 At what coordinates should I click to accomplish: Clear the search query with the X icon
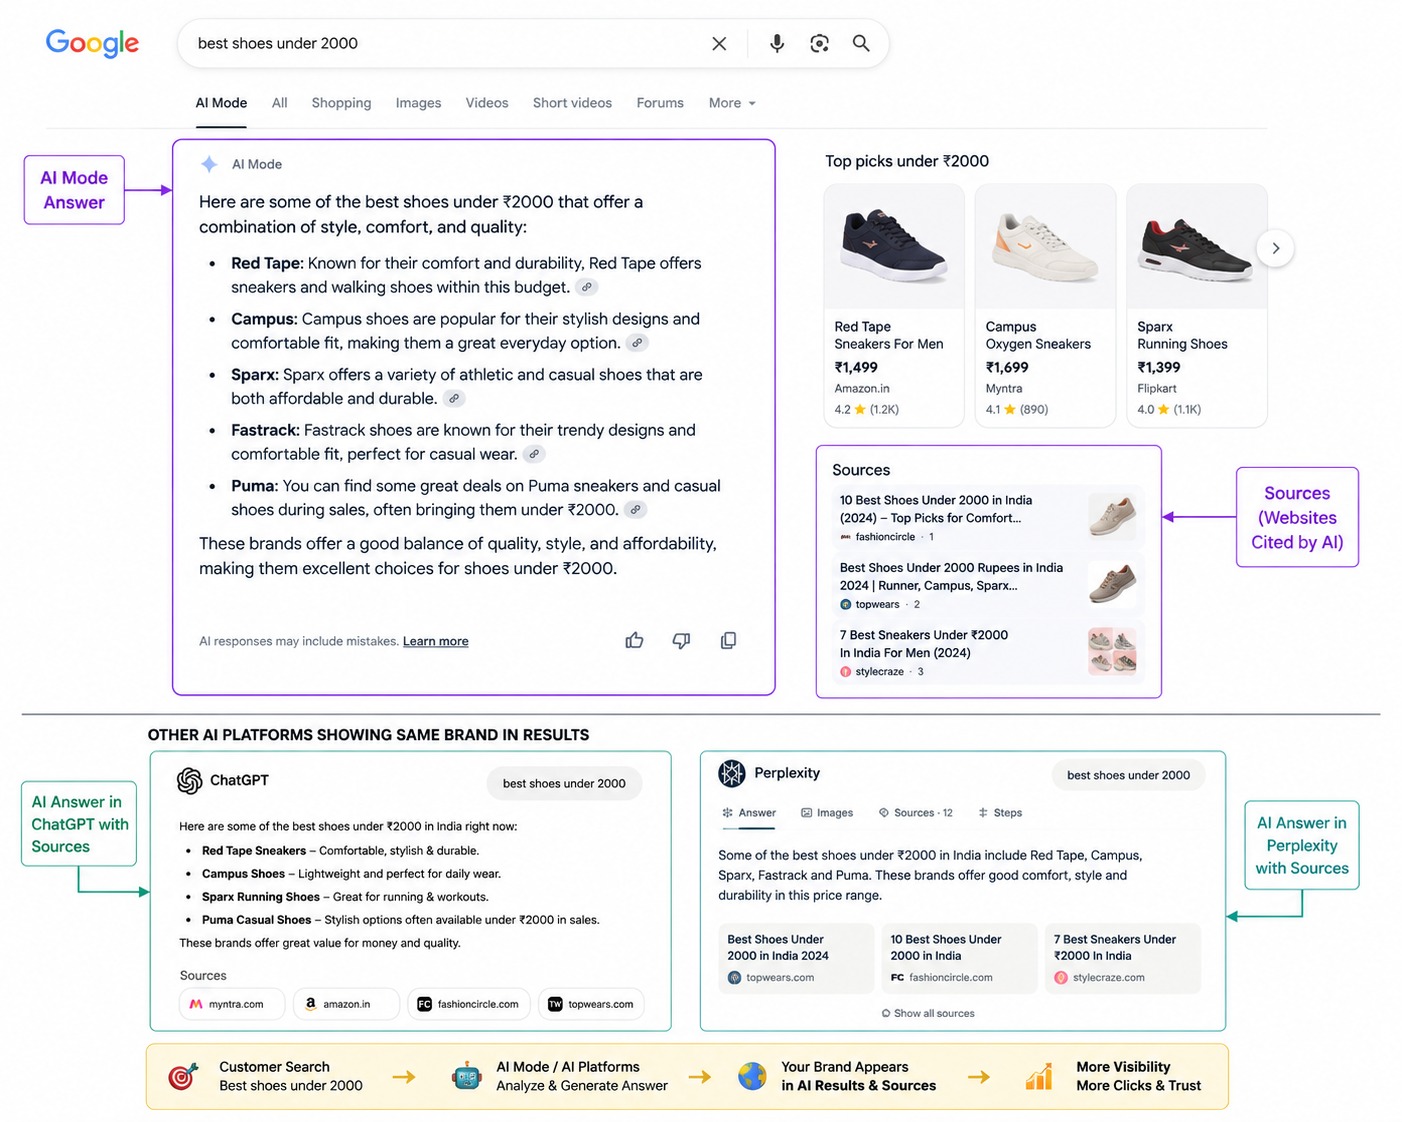click(x=719, y=44)
